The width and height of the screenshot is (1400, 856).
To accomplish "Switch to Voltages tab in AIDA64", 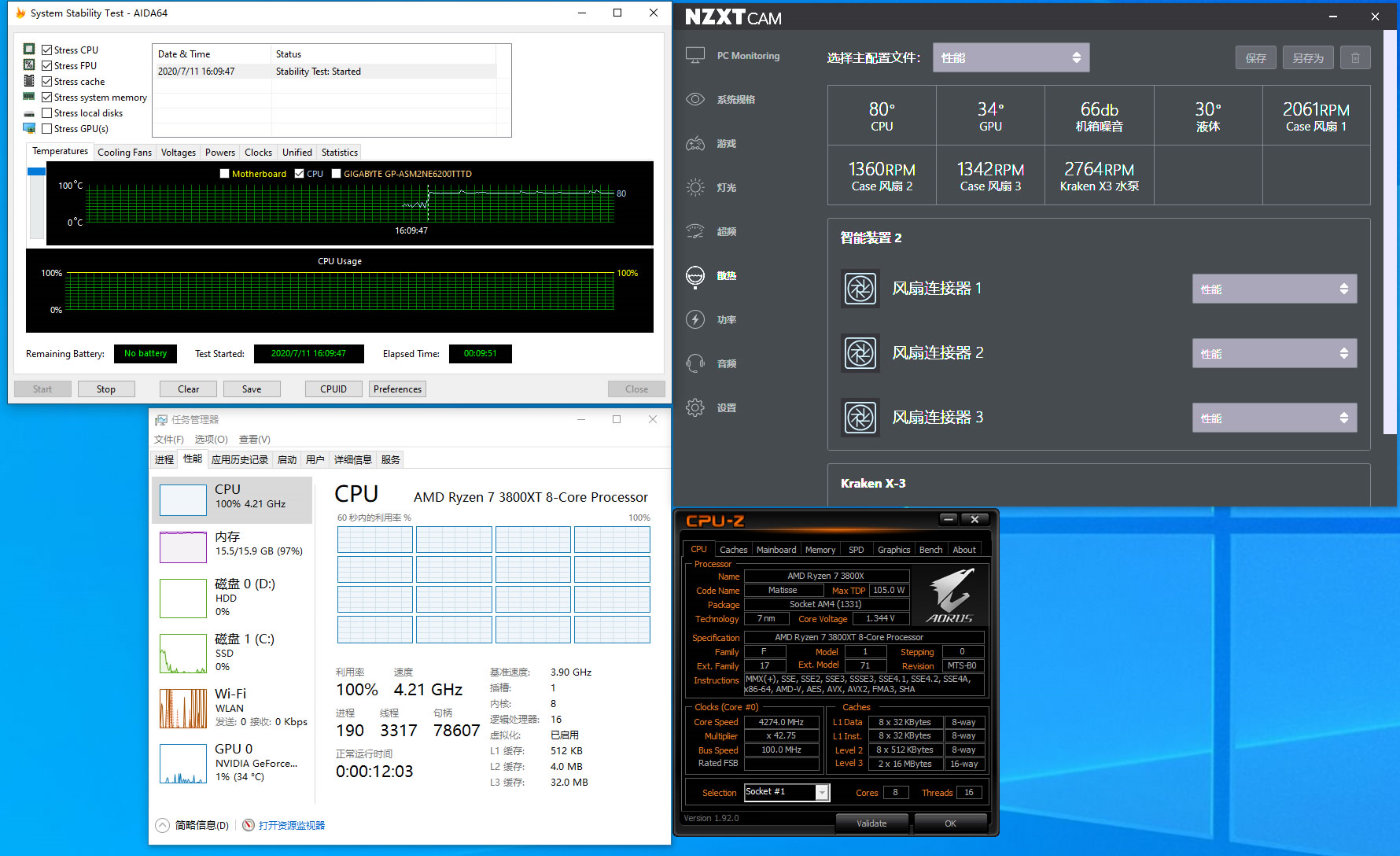I will [x=178, y=152].
